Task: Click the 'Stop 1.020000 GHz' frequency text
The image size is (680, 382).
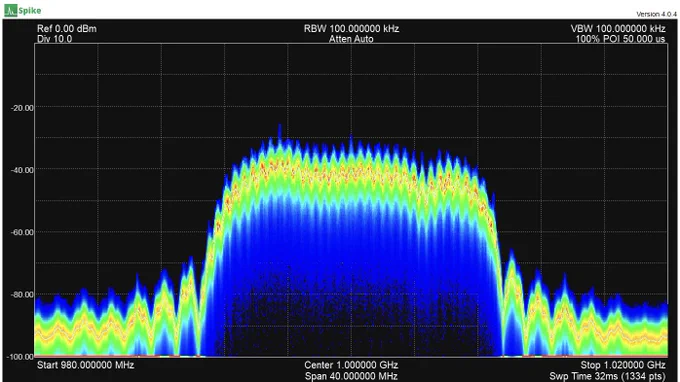Action: (x=623, y=365)
